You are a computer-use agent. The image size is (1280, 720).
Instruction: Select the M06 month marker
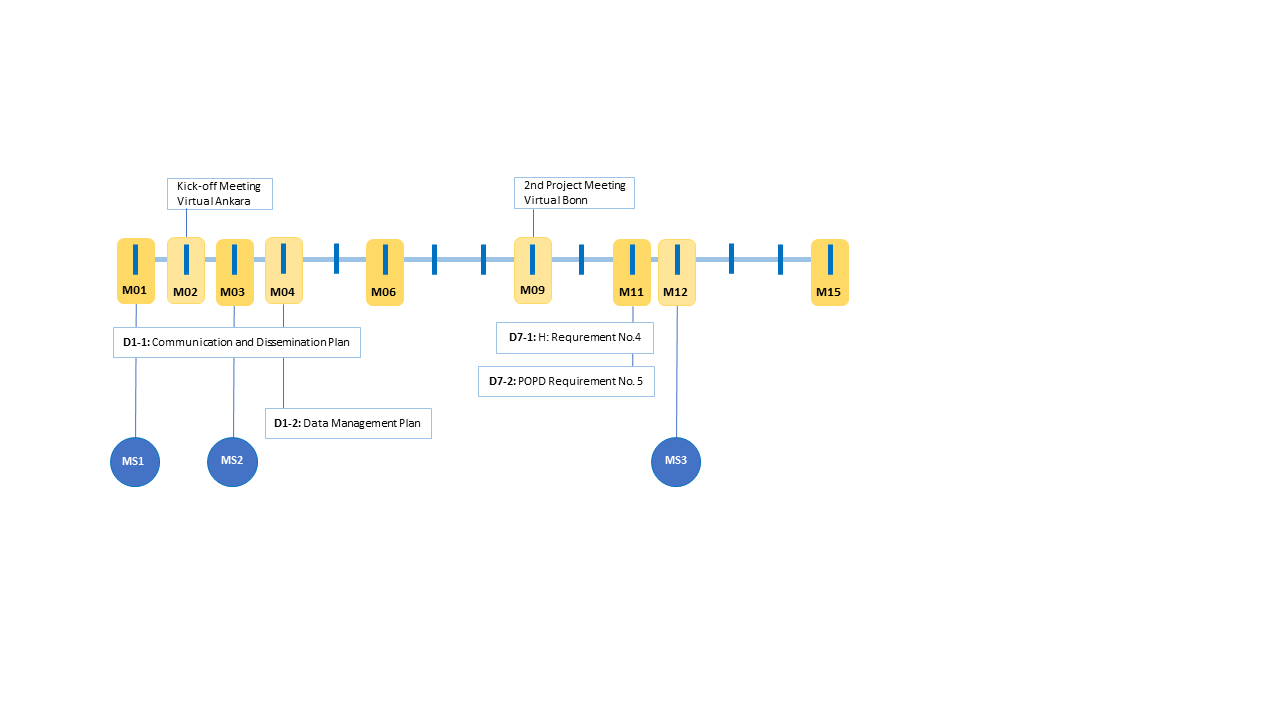385,272
